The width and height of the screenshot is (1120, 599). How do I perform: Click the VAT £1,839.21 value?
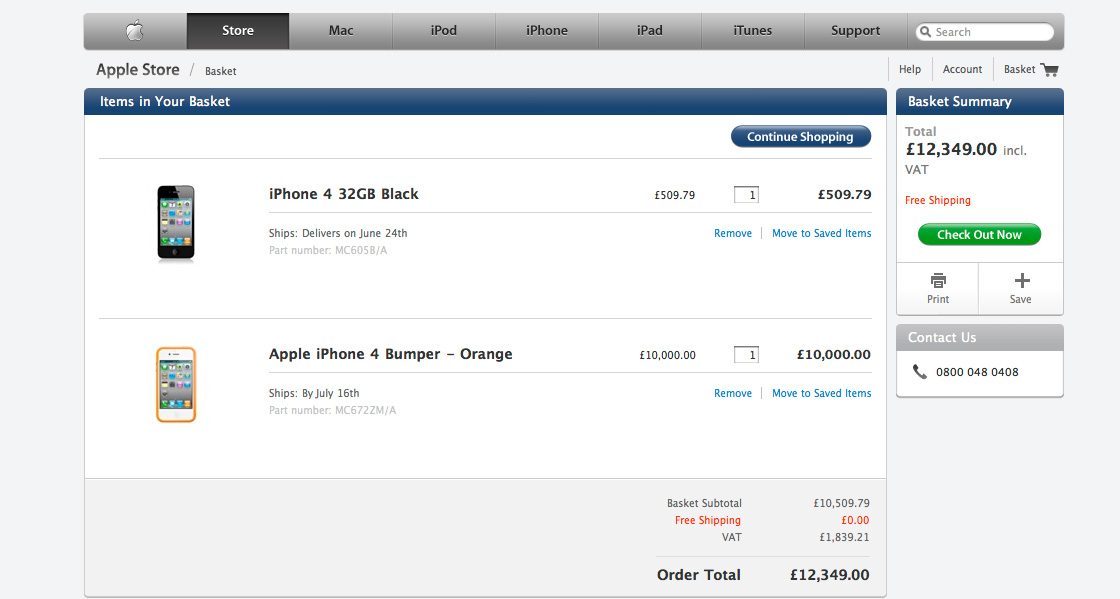[x=844, y=538]
